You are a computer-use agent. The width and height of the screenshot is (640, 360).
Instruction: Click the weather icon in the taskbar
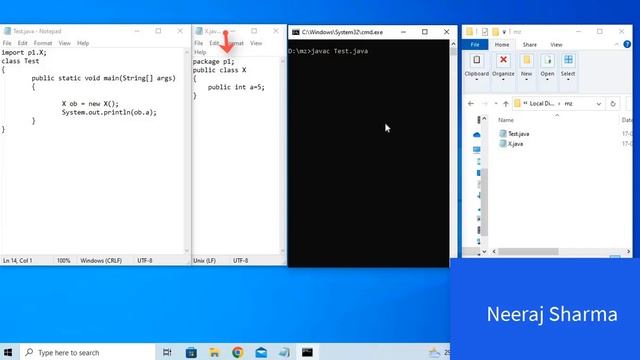(x=434, y=352)
